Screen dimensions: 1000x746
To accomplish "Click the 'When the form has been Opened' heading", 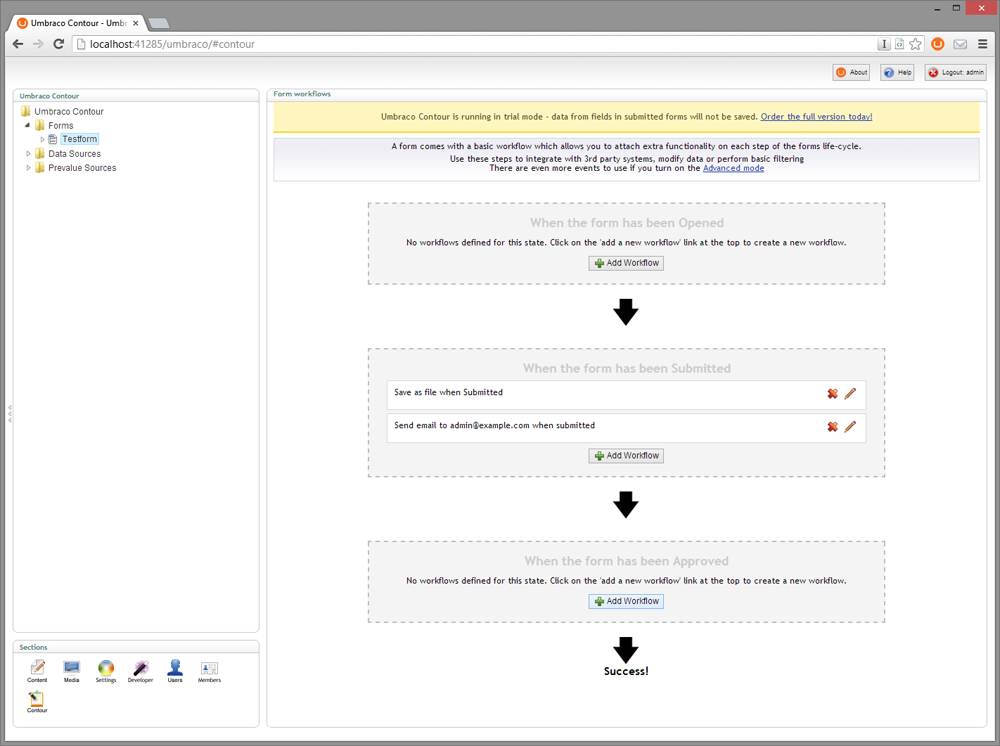I will tap(627, 223).
